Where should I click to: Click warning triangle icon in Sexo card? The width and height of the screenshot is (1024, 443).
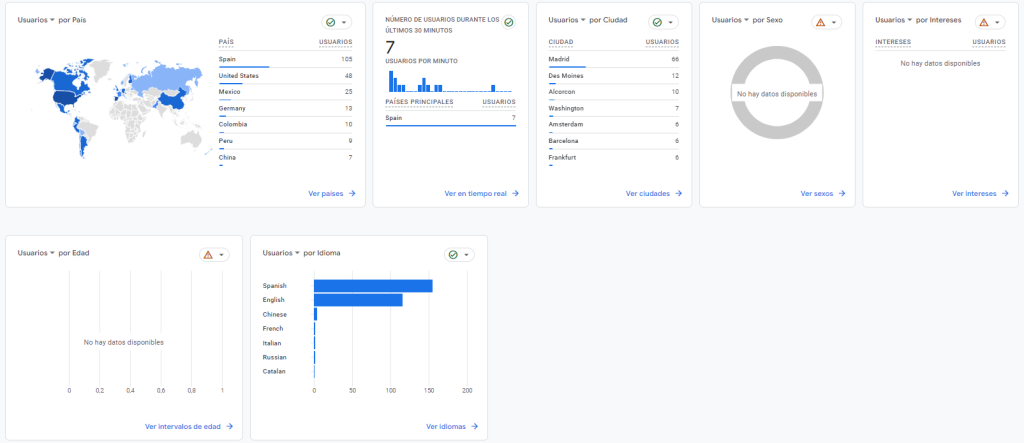click(820, 22)
